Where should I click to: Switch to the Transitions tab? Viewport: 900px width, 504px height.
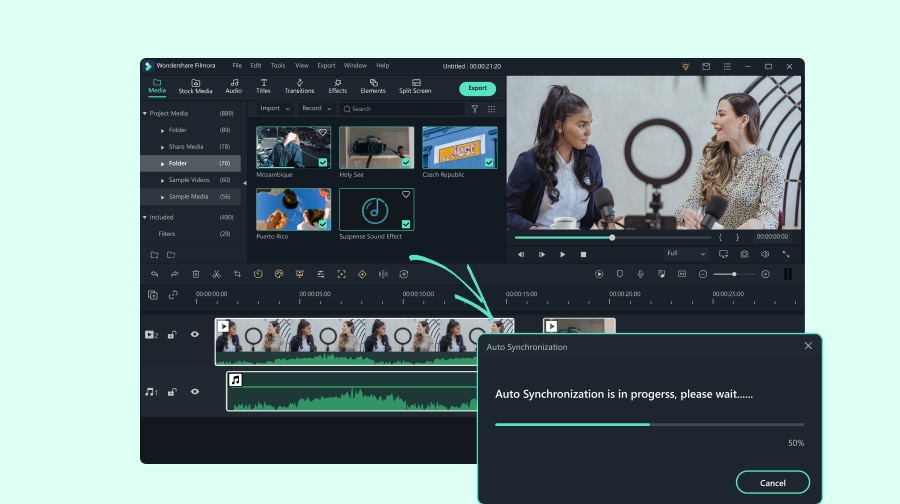click(x=300, y=87)
